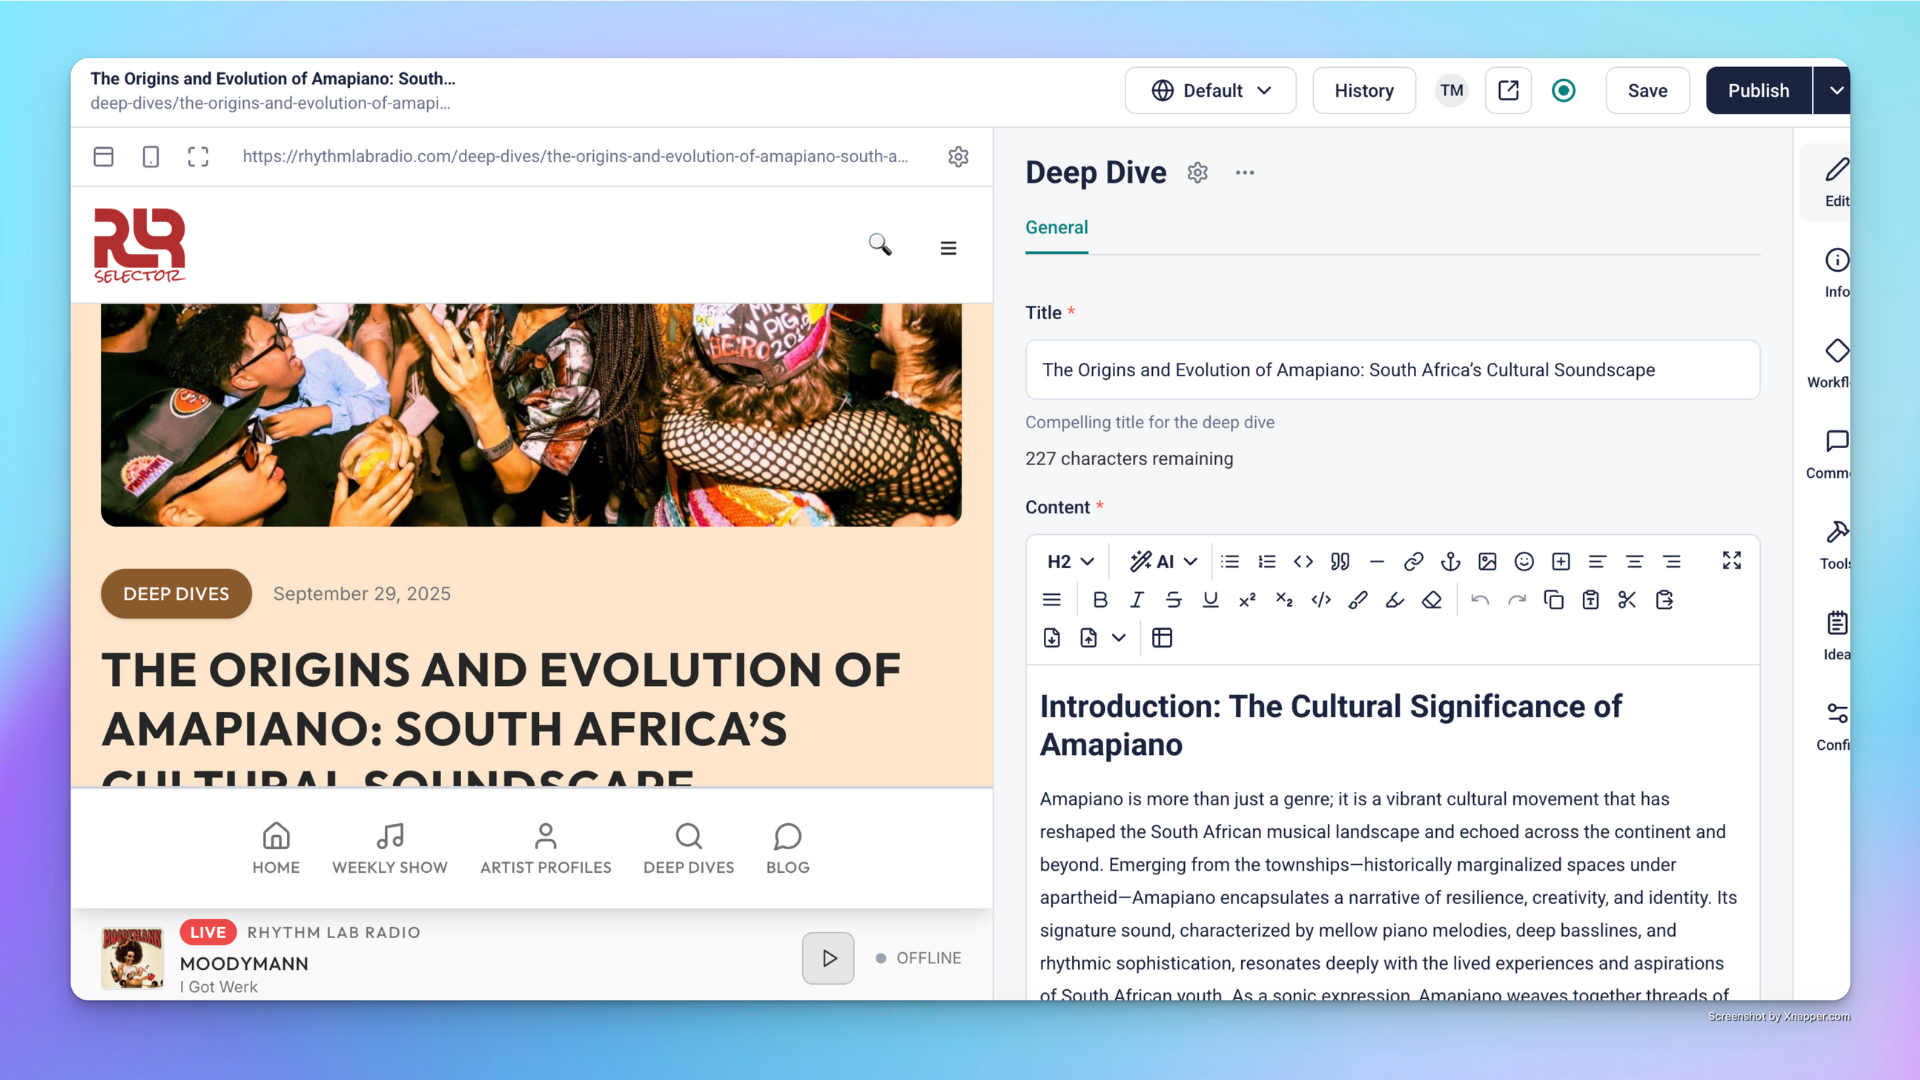Toggle italic formatting
Screen dimensions: 1920x1080
[1137, 600]
